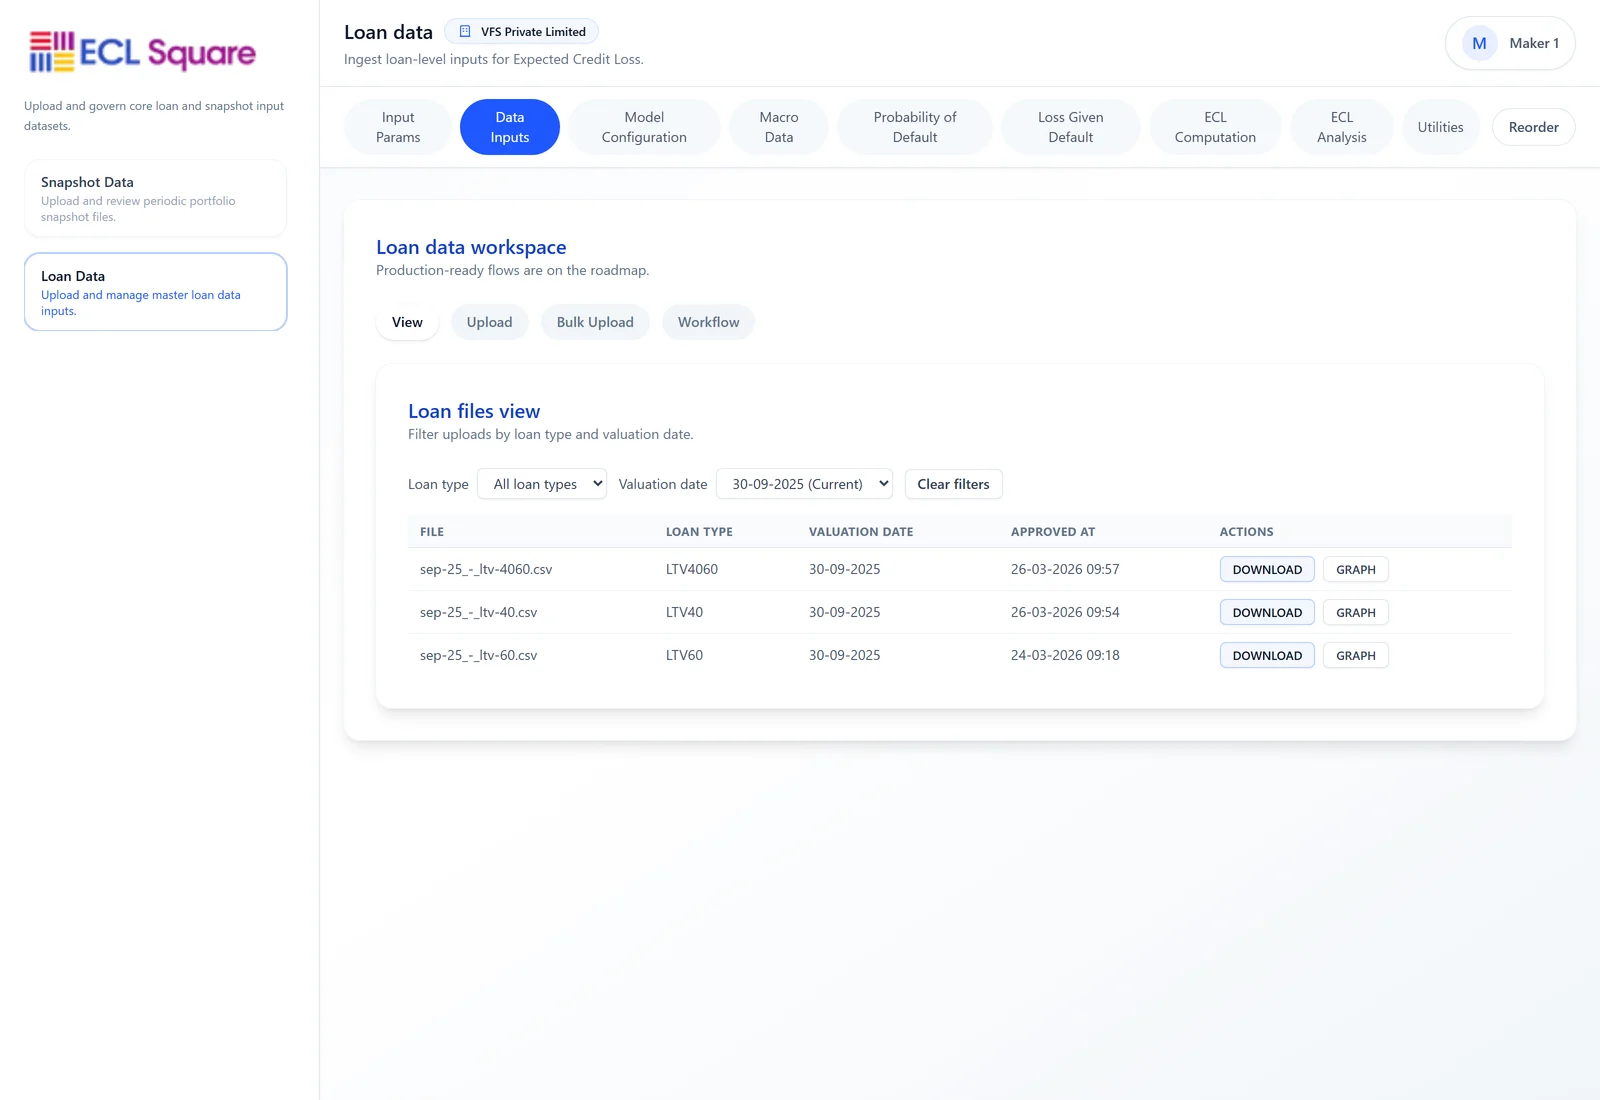Click the Maker 1 avatar circle
Viewport: 1600px width, 1100px height.
coord(1479,43)
